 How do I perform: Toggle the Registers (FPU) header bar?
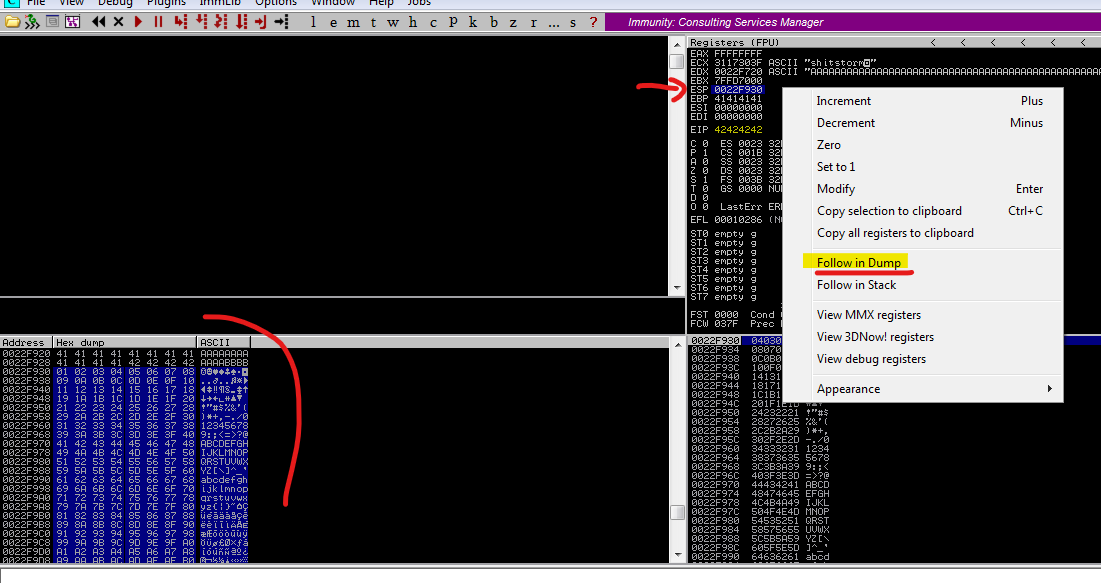(893, 43)
